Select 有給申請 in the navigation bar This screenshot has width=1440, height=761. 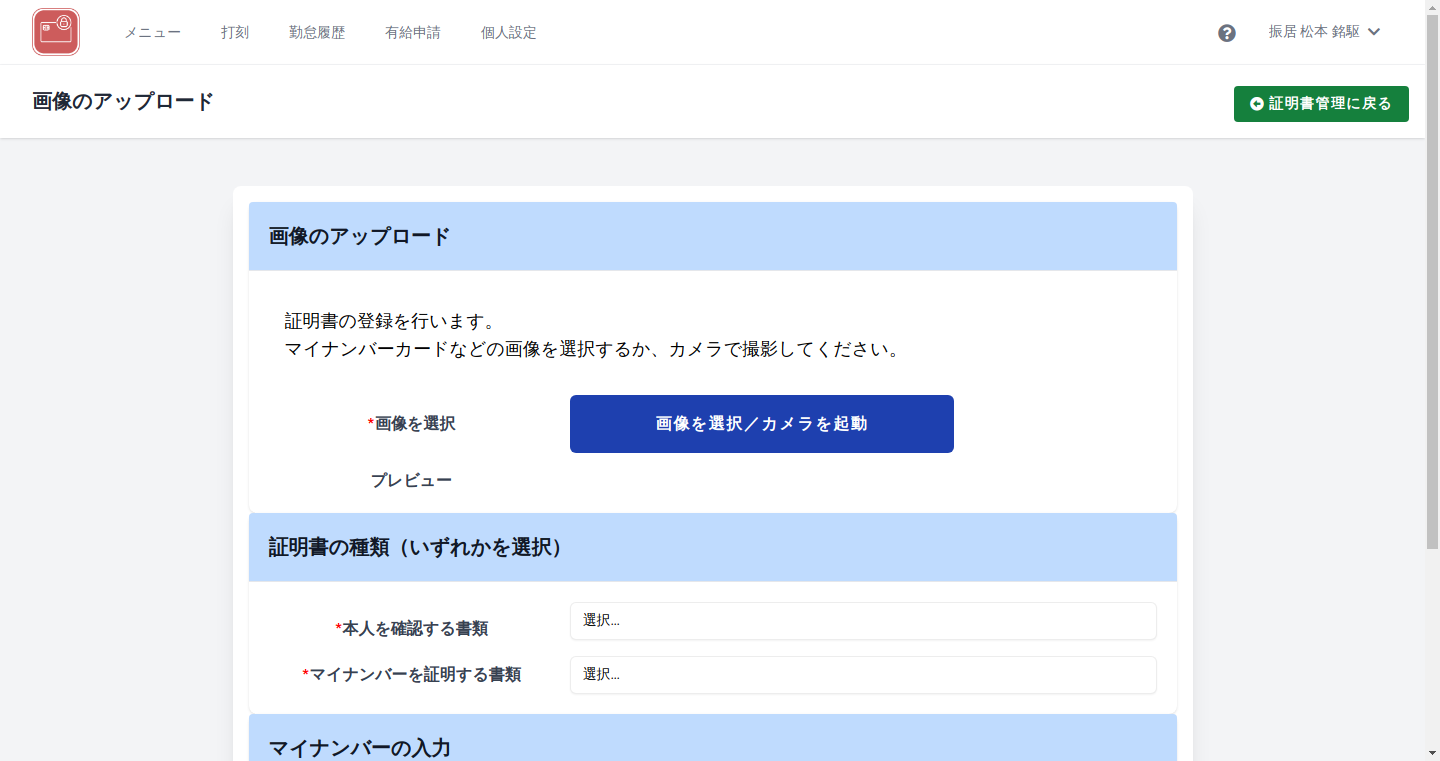tap(413, 33)
